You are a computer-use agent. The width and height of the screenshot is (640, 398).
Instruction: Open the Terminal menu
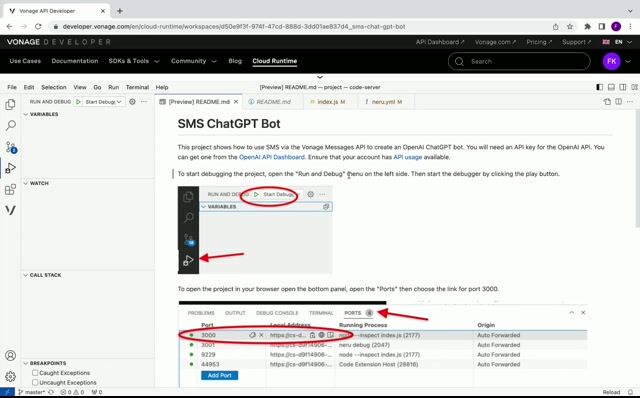point(137,87)
